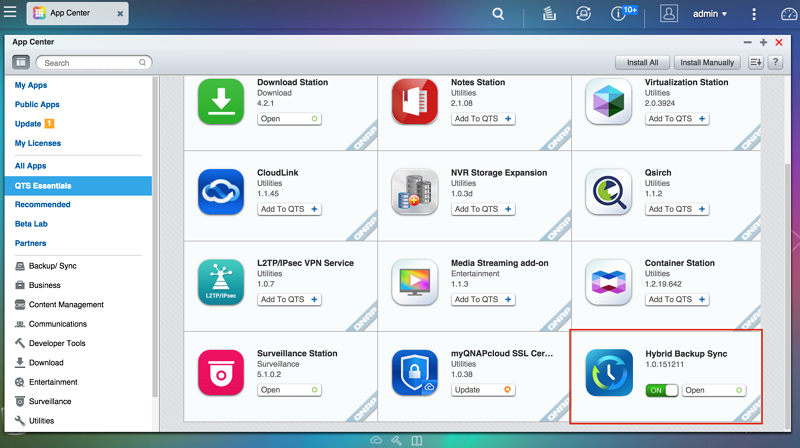This screenshot has height=448, width=800.
Task: Add Container Station to QTS
Action: click(x=677, y=300)
